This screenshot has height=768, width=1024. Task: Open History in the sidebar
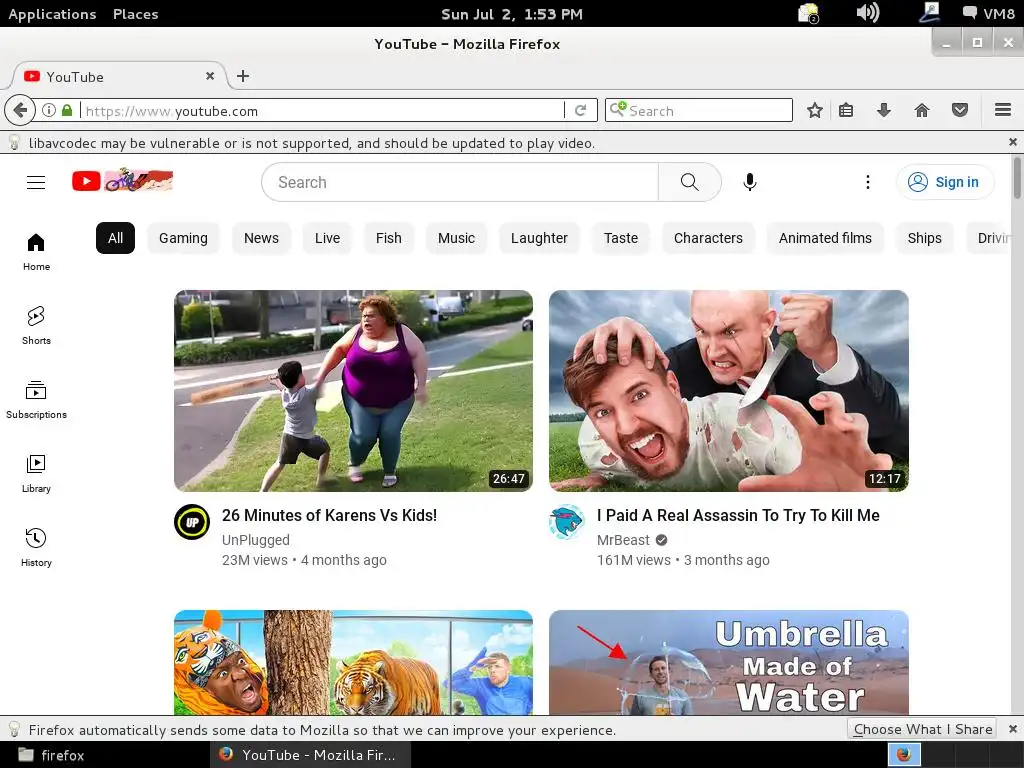36,548
